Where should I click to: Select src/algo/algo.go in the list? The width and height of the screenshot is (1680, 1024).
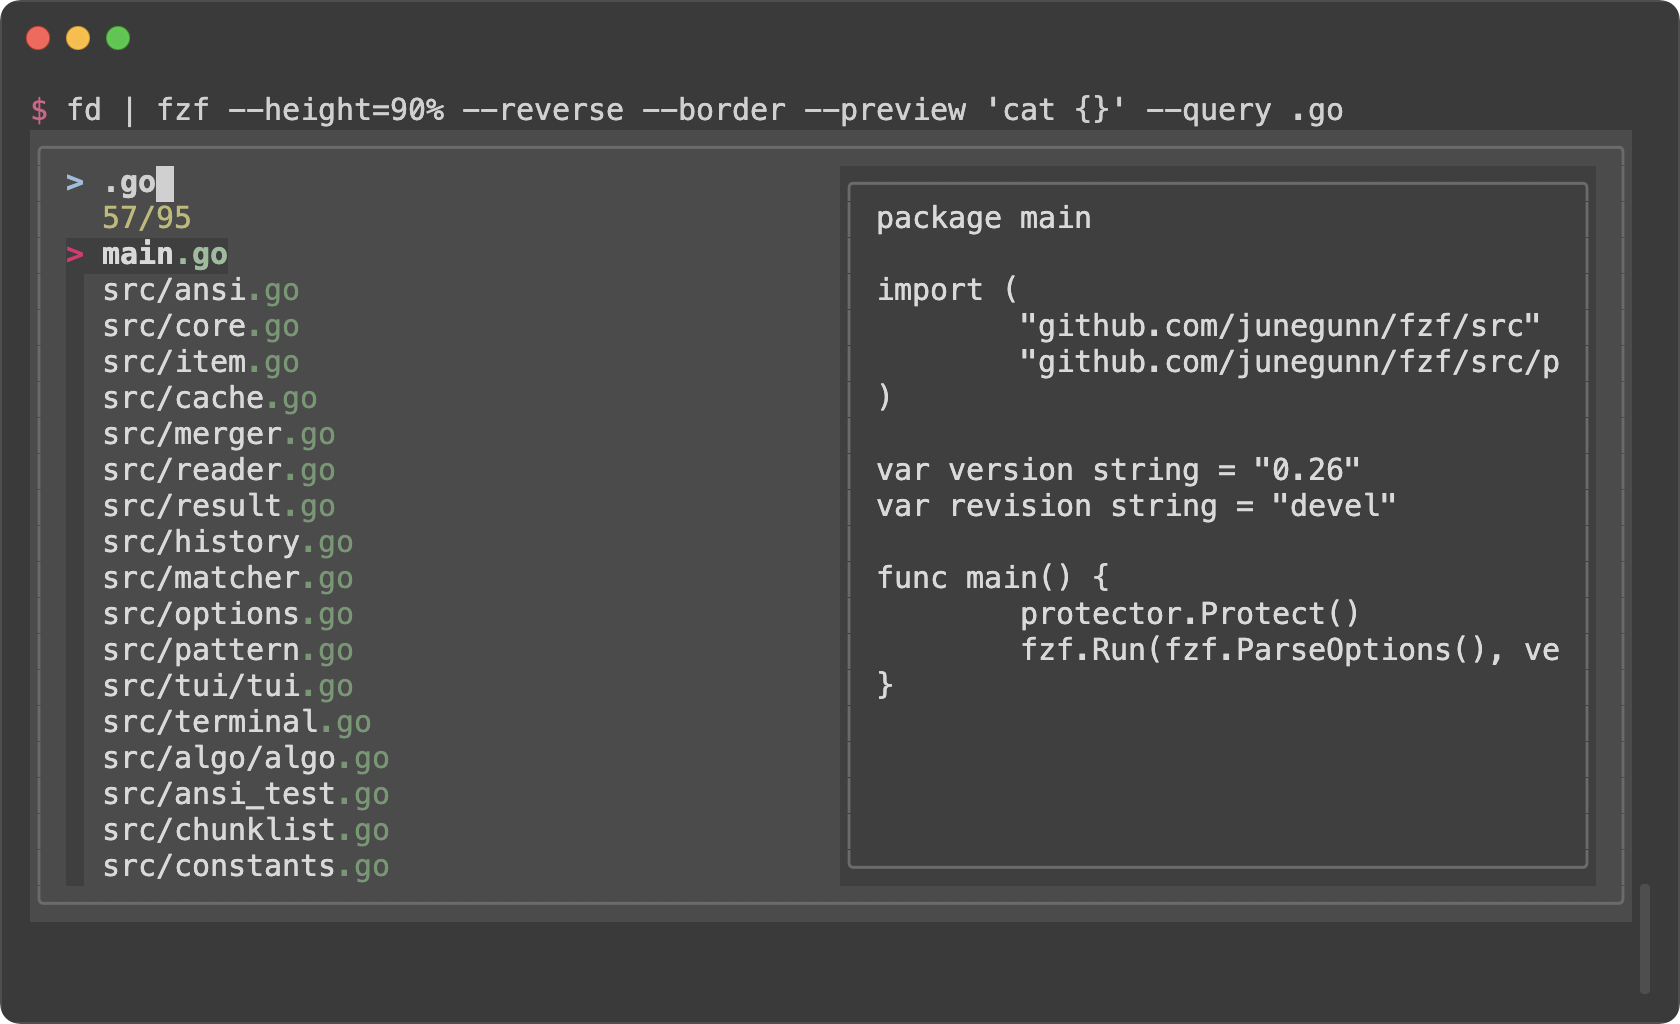(x=245, y=759)
